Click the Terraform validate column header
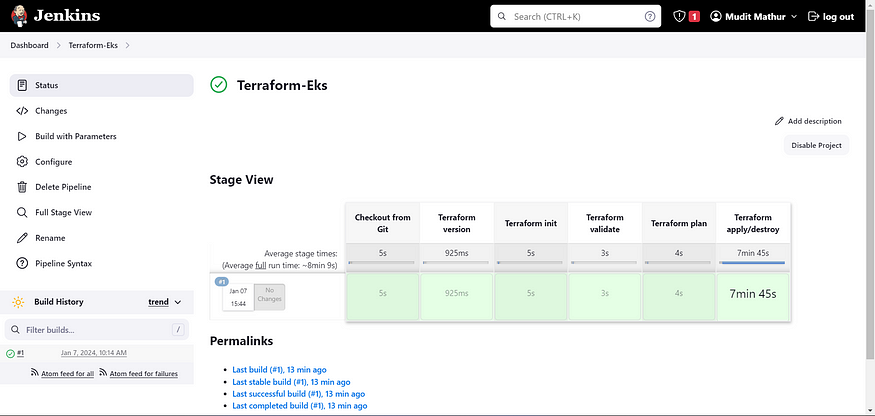 [x=605, y=223]
